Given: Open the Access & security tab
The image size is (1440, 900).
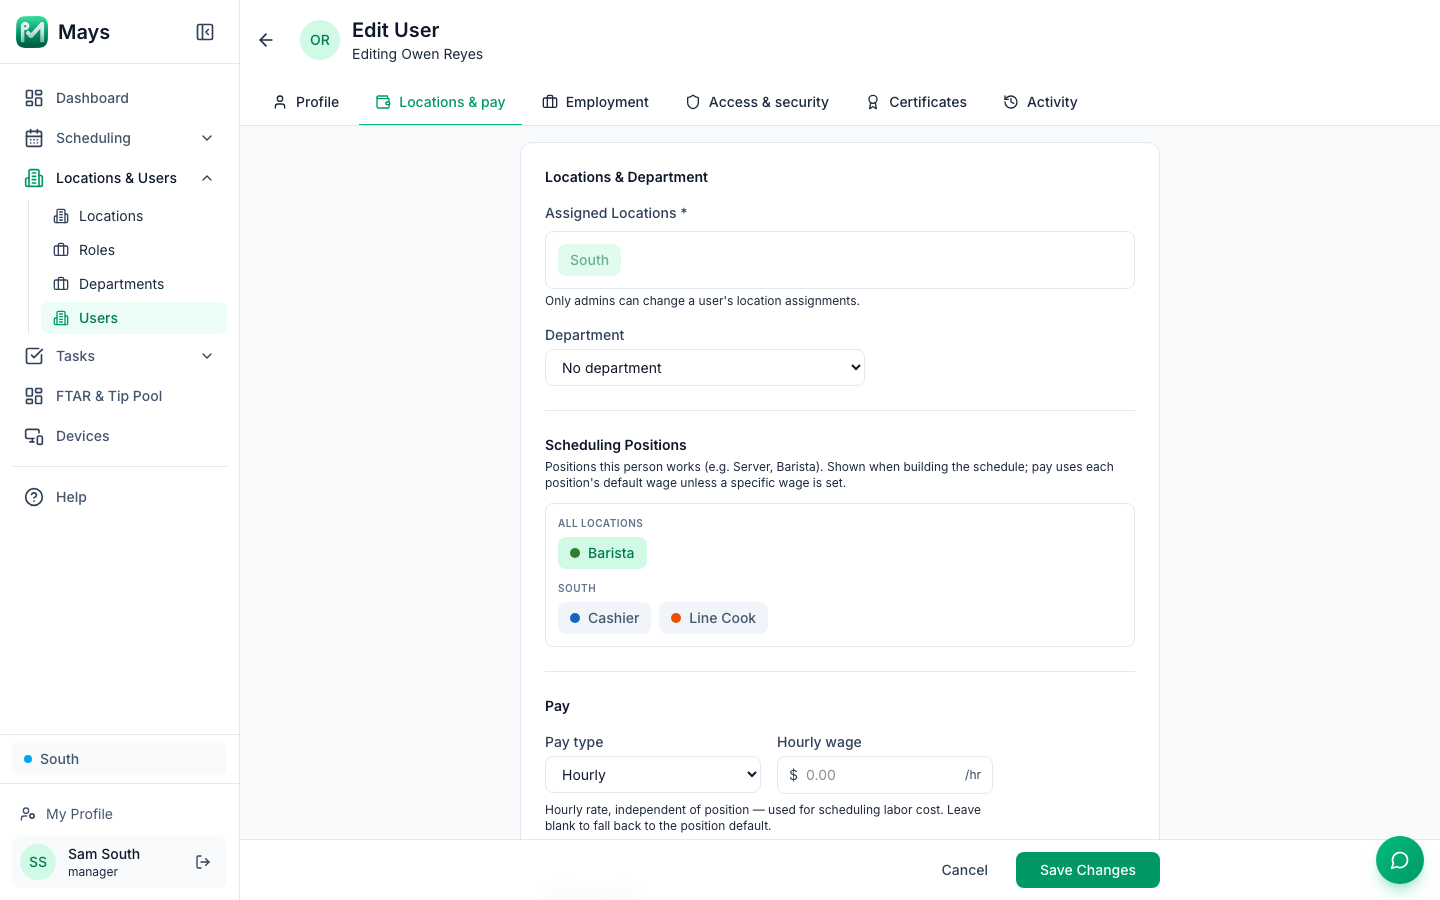Looking at the screenshot, I should coord(757,102).
